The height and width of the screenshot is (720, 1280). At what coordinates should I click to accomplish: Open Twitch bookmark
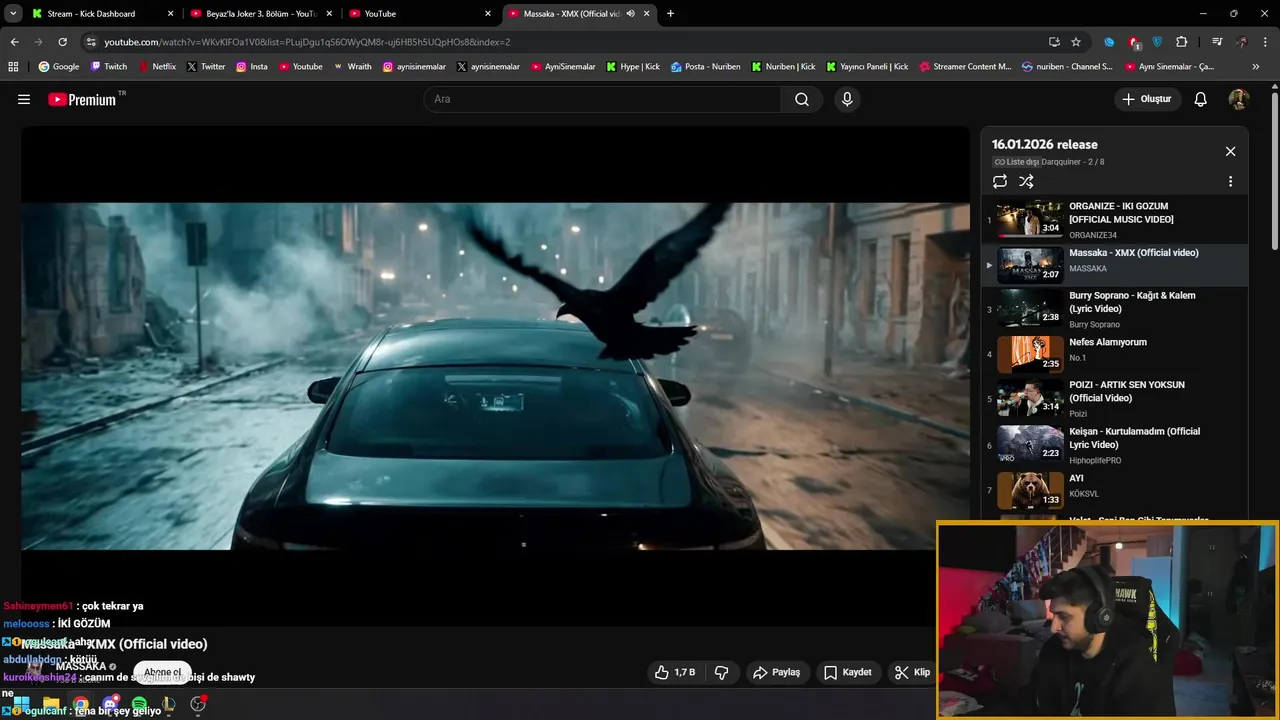tap(108, 67)
